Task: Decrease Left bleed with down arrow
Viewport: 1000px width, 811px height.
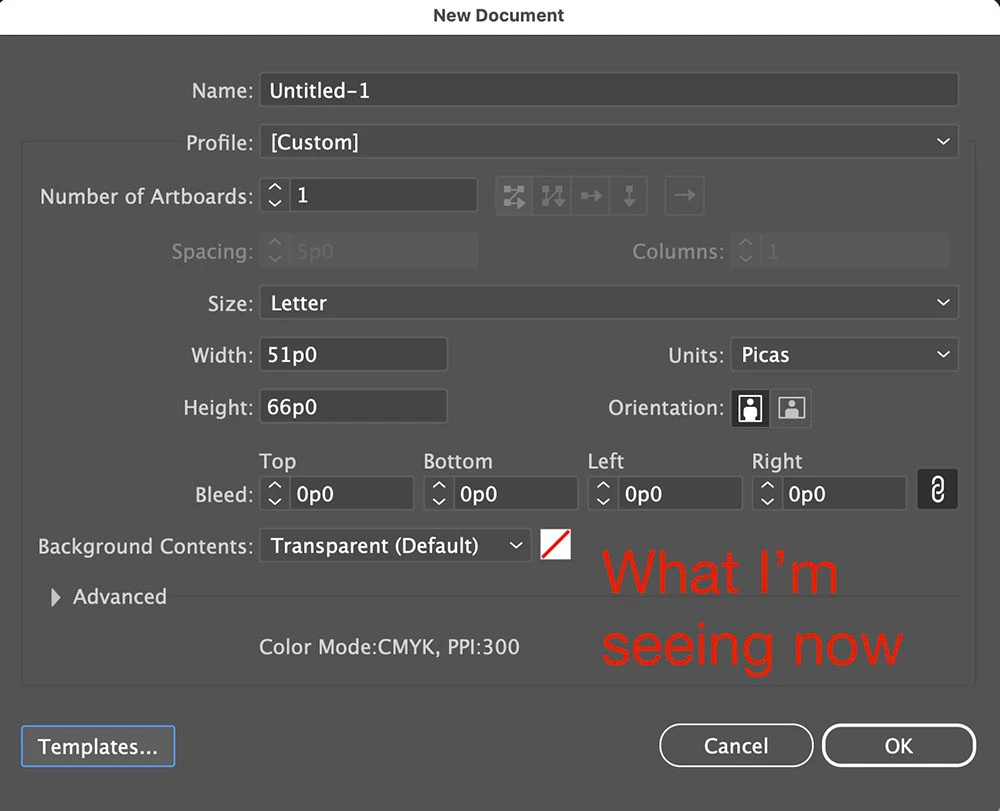Action: [603, 502]
